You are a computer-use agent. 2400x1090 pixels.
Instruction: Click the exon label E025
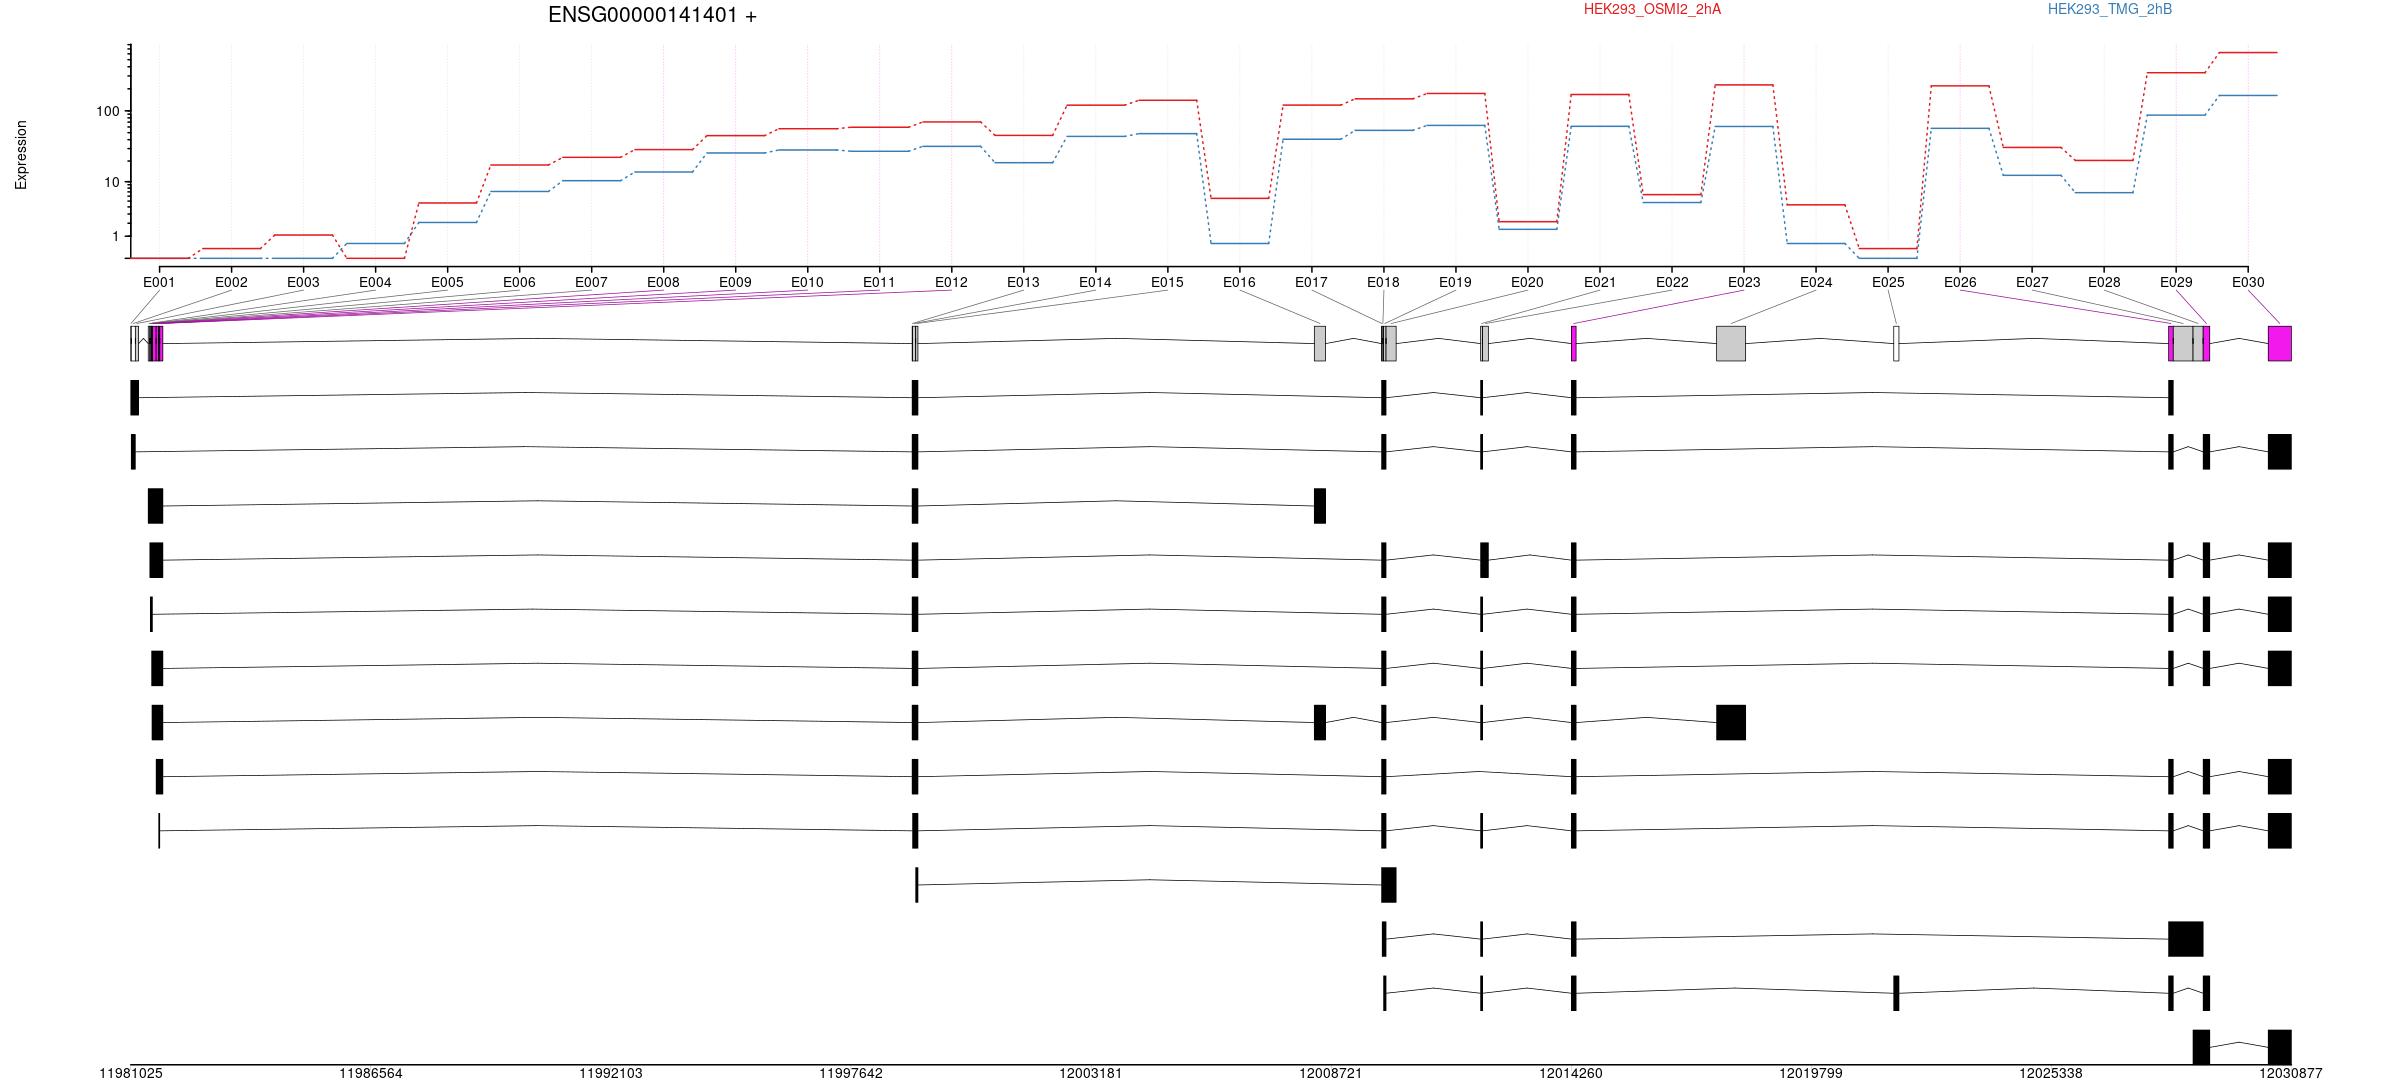[1888, 282]
